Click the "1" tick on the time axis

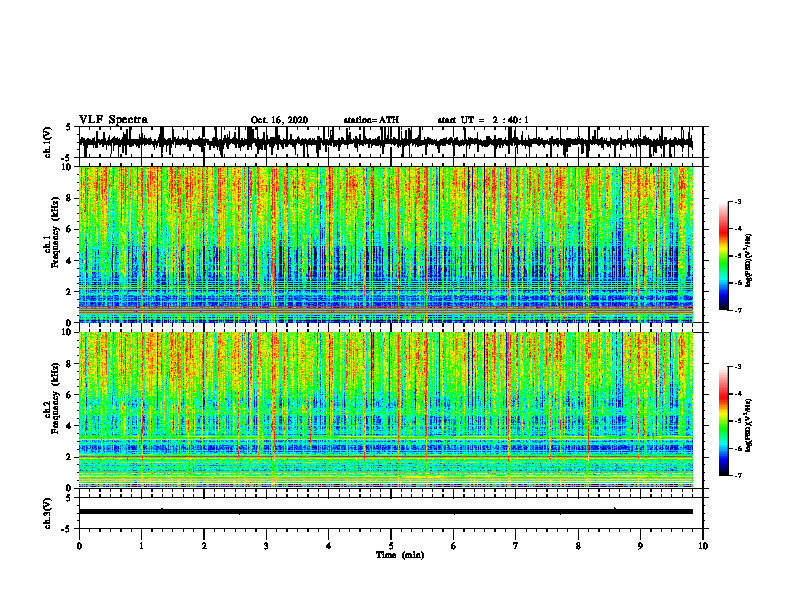(x=141, y=546)
